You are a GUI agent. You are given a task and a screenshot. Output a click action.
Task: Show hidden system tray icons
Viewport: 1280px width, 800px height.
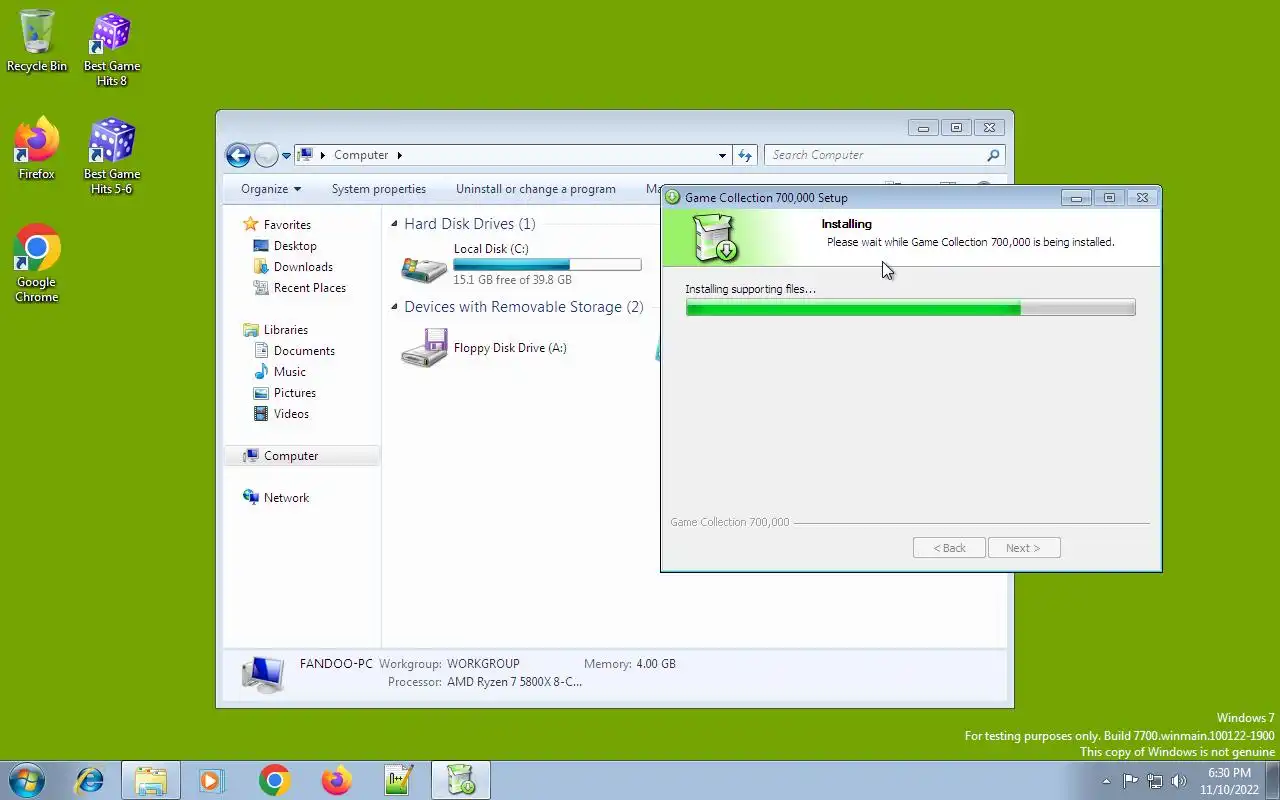[x=1106, y=781]
